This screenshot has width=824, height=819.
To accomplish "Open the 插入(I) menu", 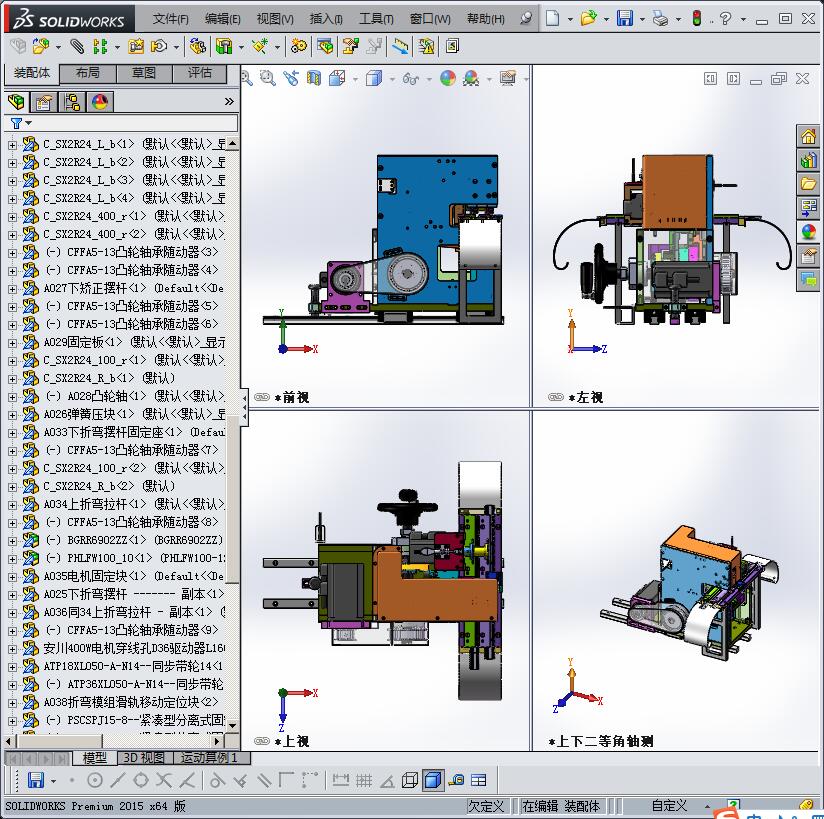I will coord(326,19).
